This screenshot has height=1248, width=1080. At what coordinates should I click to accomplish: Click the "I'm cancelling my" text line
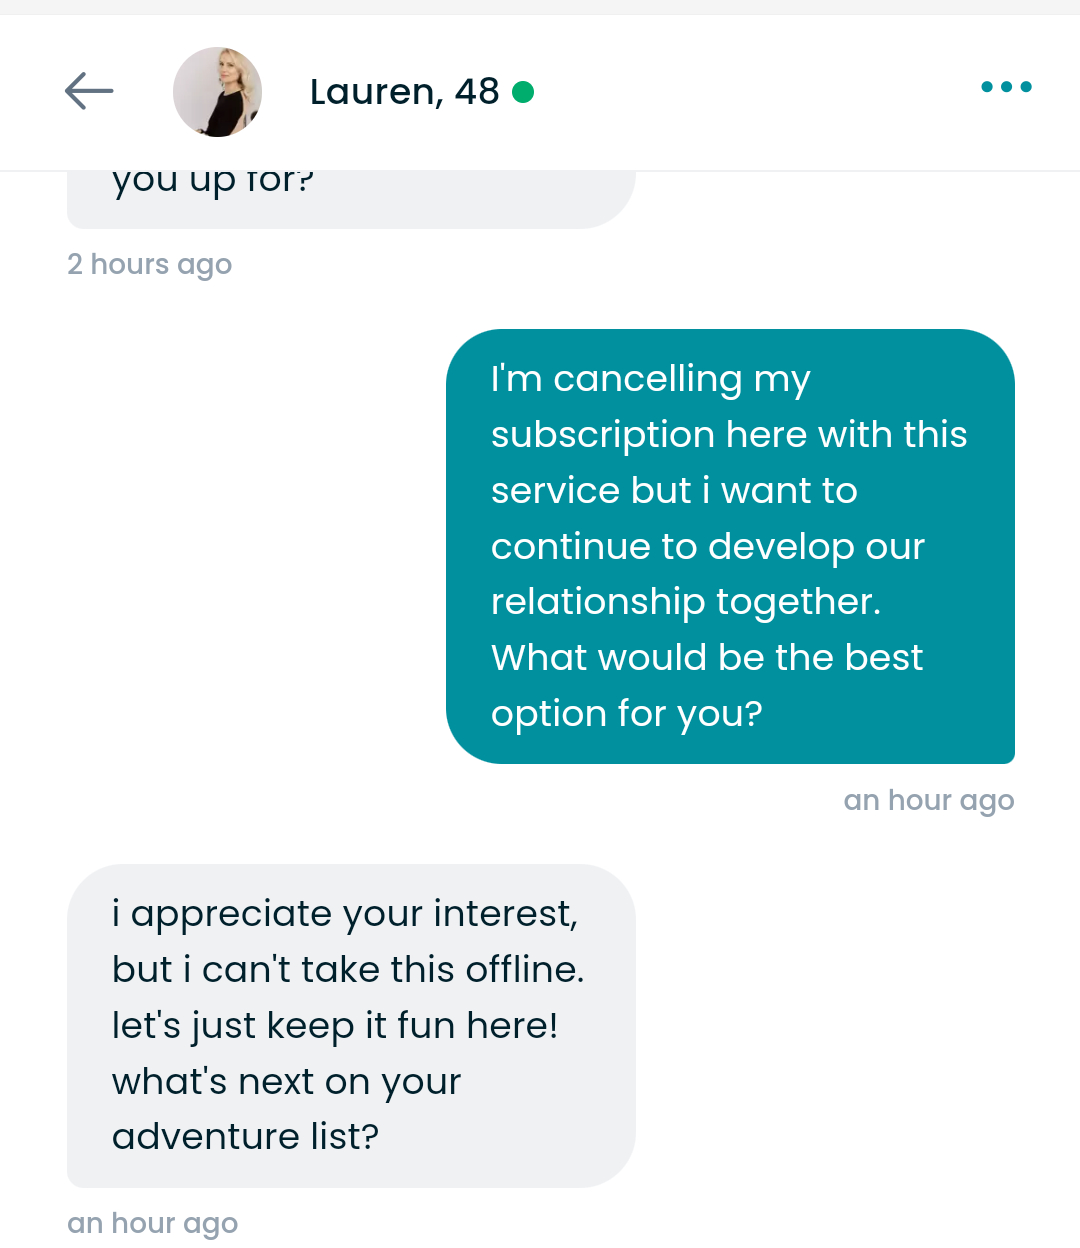[650, 379]
